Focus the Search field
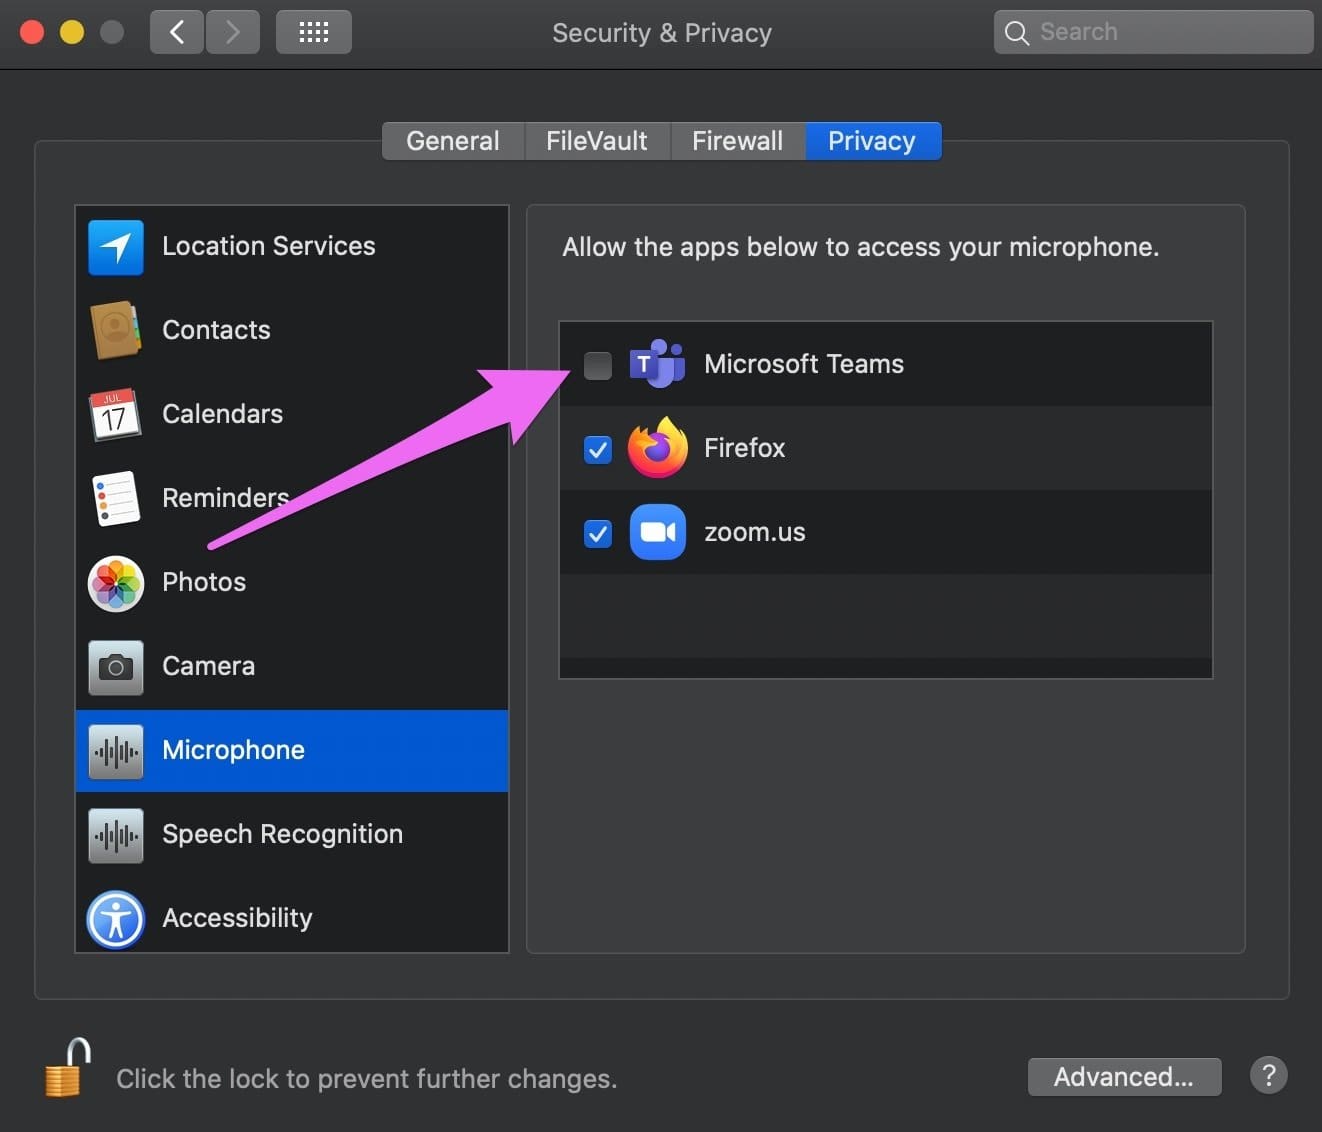1322x1132 pixels. coord(1154,32)
